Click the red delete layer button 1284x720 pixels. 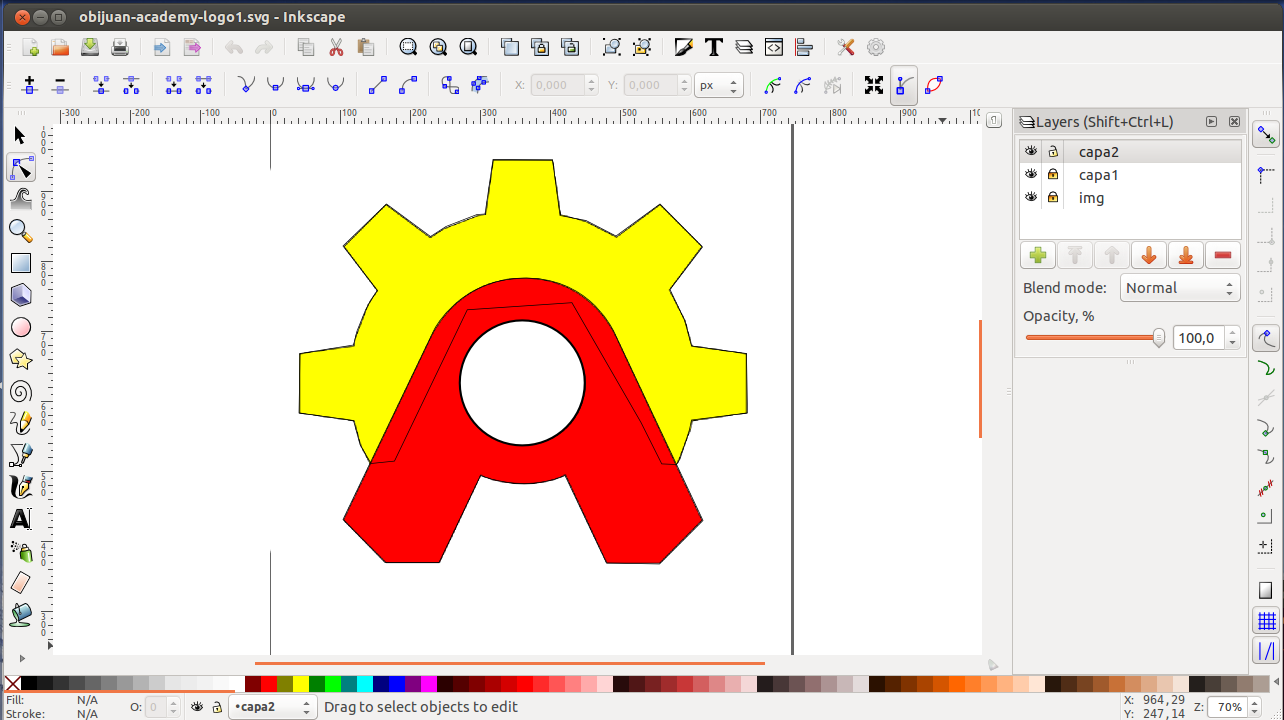click(x=1222, y=256)
